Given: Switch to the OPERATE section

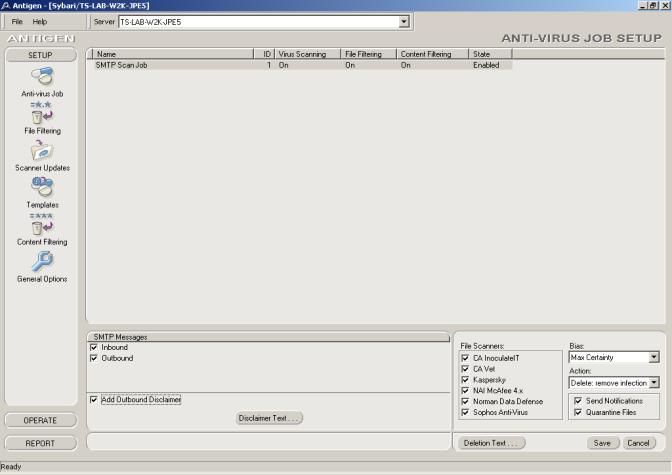Looking at the screenshot, I should click(x=41, y=421).
